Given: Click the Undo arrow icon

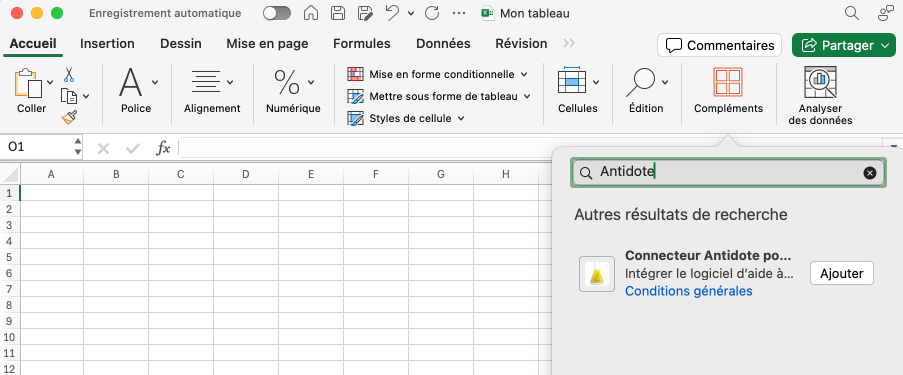Looking at the screenshot, I should coord(392,13).
